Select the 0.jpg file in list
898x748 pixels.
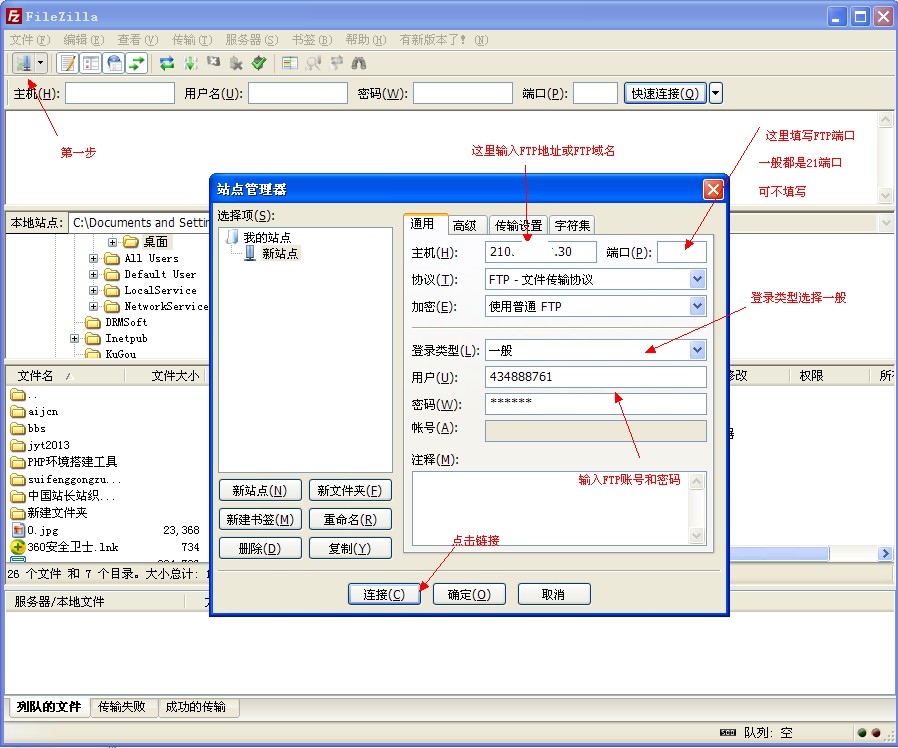point(43,530)
